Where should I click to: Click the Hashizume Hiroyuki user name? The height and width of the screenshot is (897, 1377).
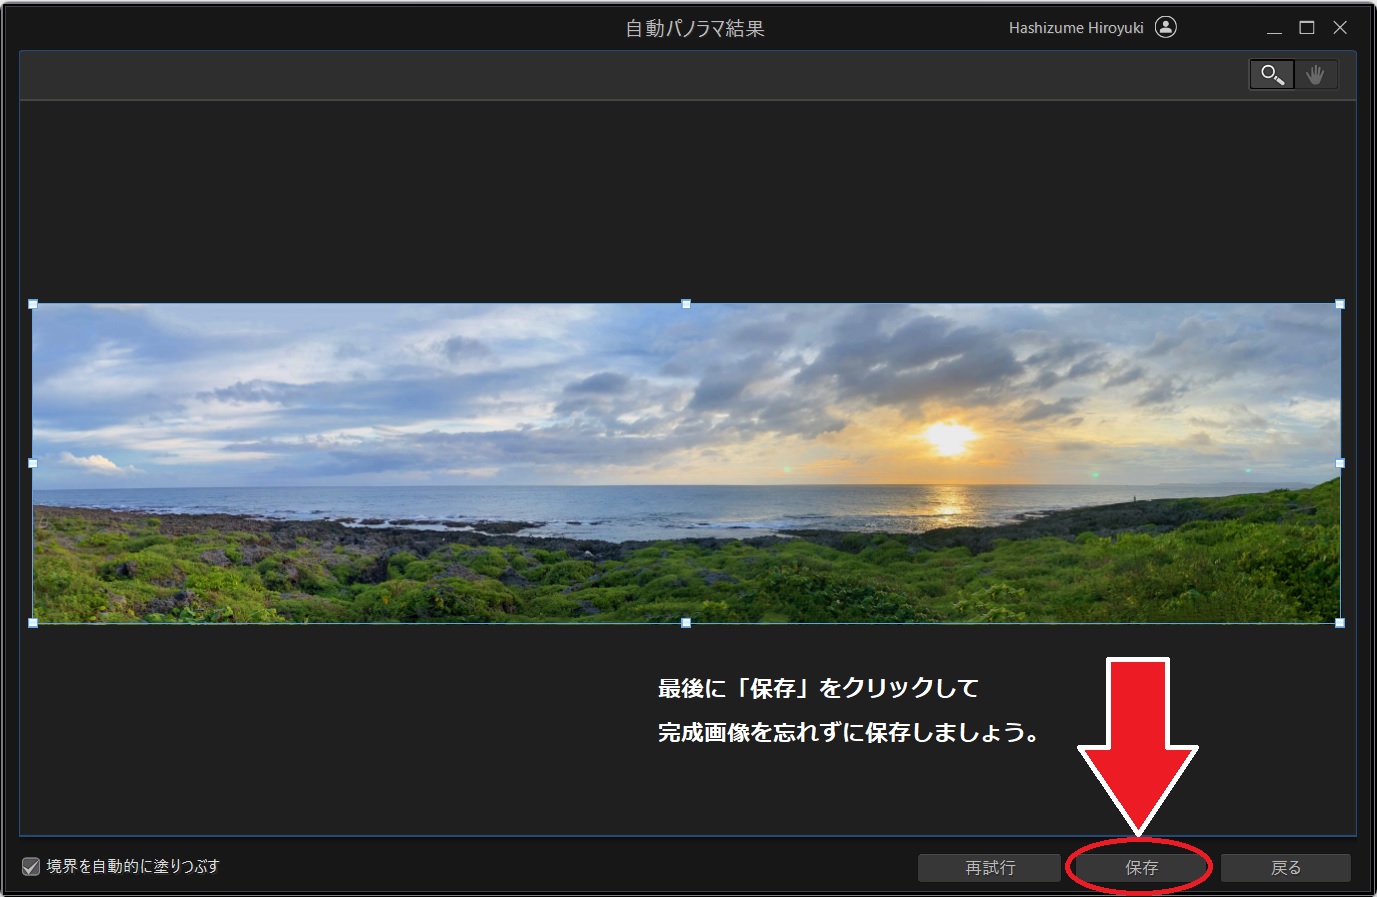pos(1075,28)
